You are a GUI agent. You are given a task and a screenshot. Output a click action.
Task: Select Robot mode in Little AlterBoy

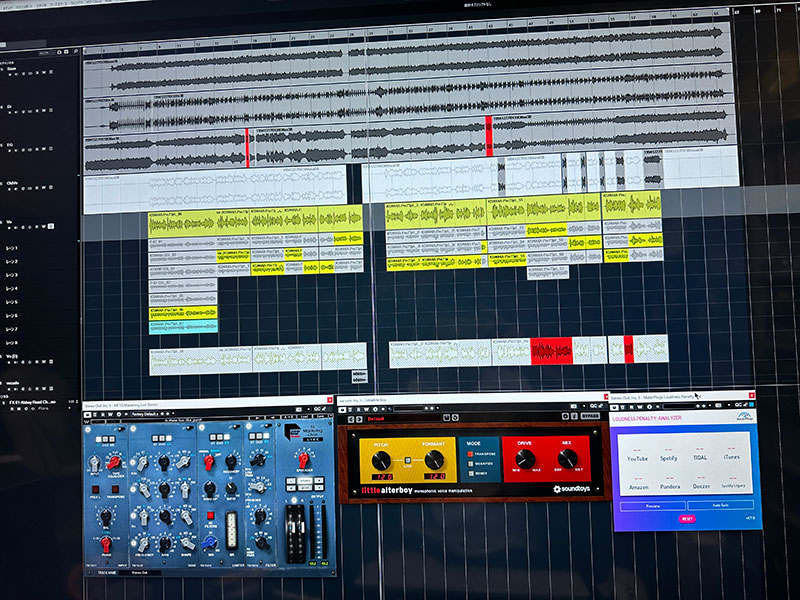(x=470, y=473)
